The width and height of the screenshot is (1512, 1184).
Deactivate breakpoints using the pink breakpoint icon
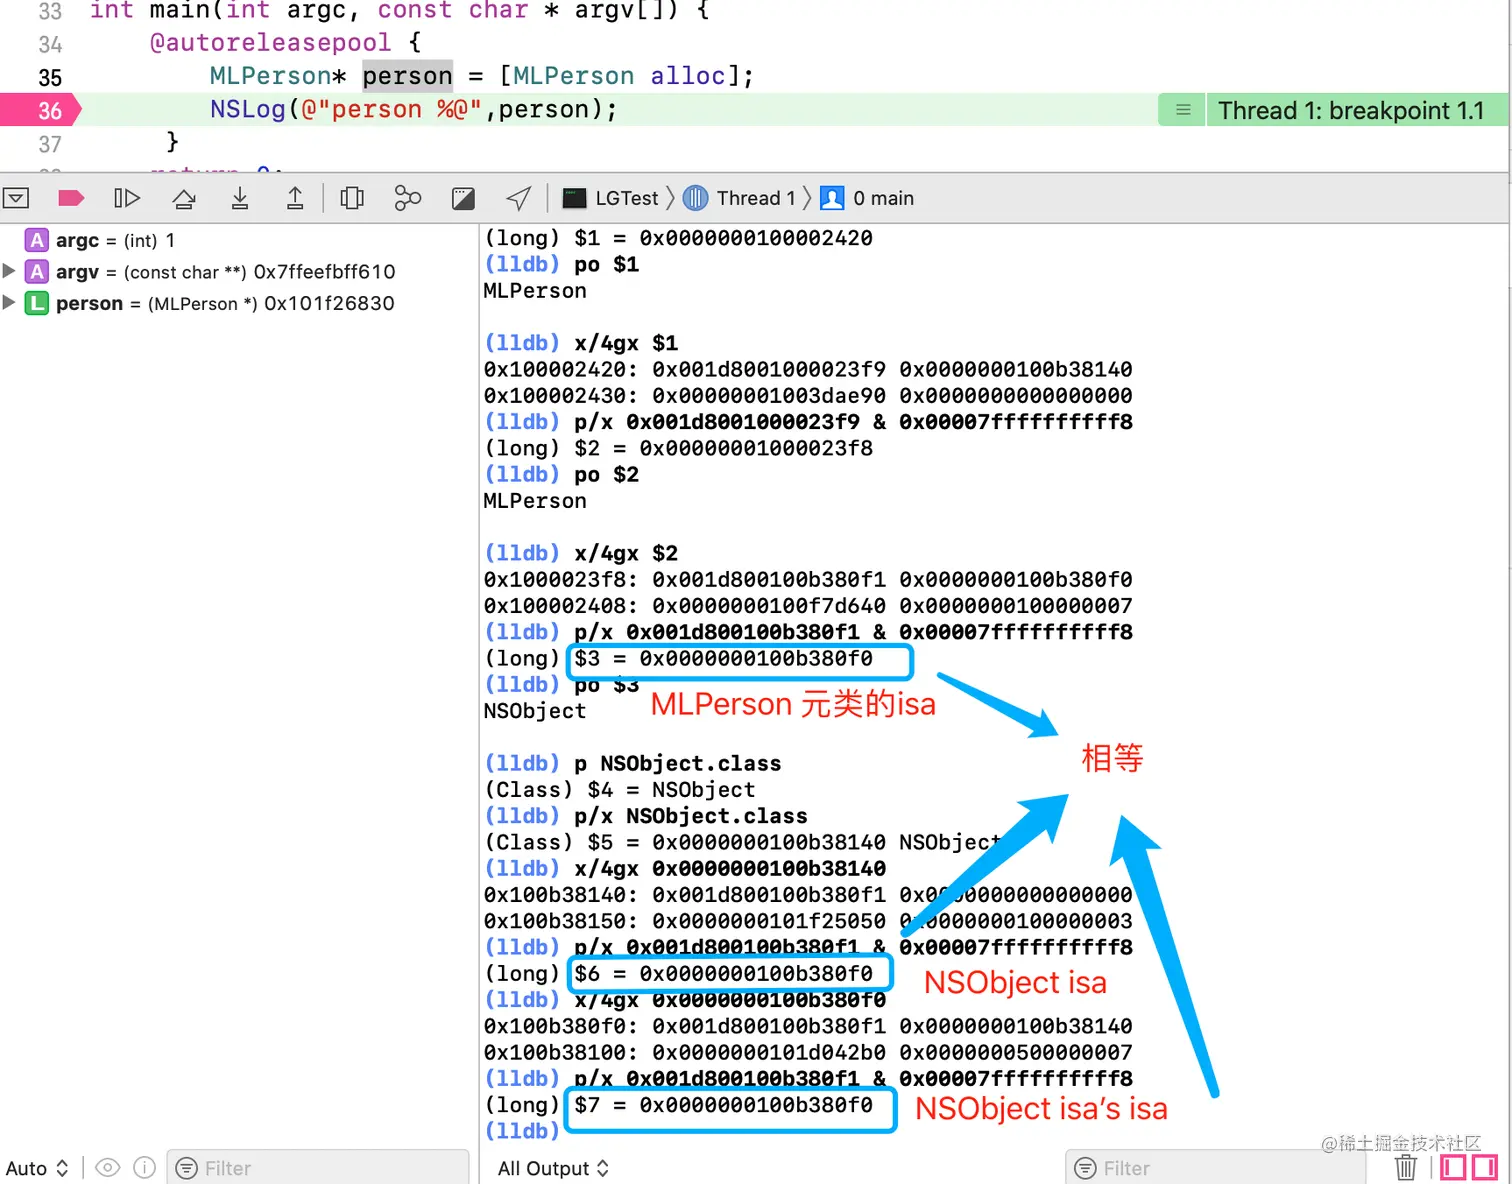pyautogui.click(x=71, y=198)
